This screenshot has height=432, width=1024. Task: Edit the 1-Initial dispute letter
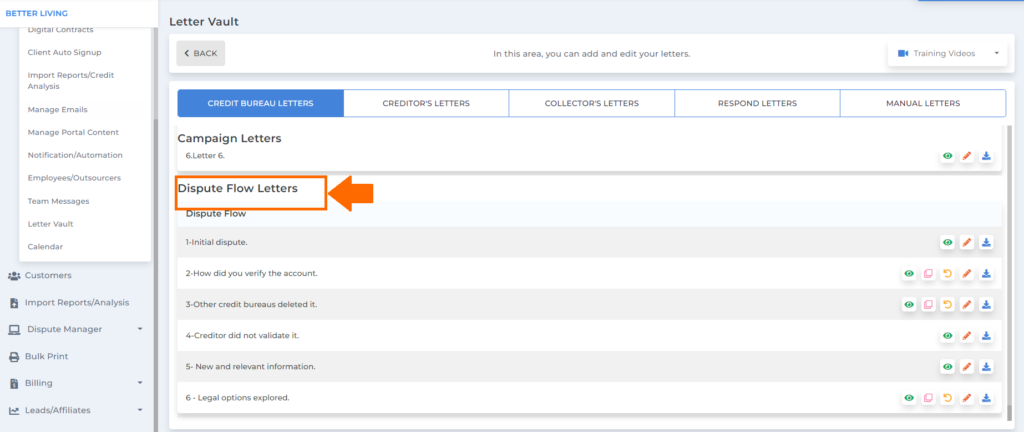tap(967, 243)
